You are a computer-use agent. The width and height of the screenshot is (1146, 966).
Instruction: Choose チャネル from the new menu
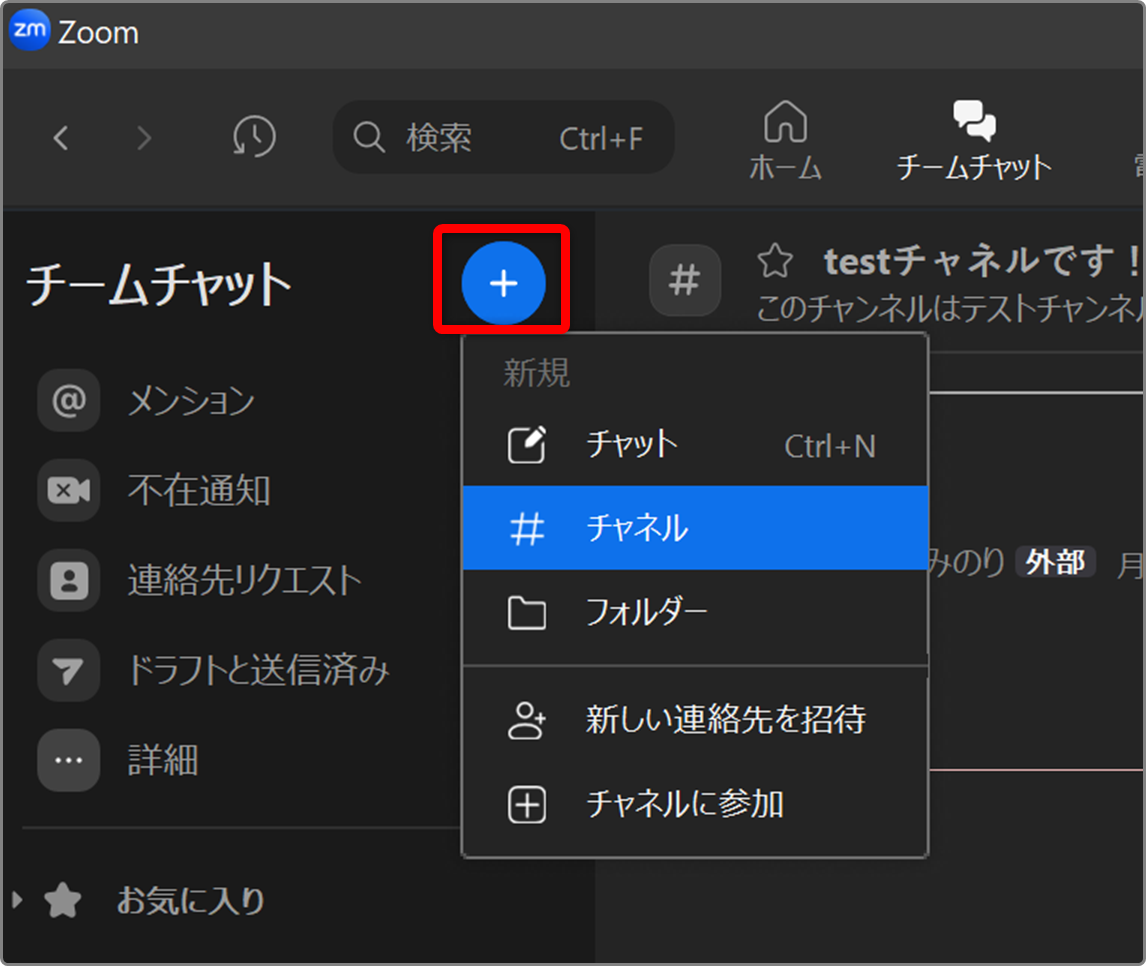(x=695, y=528)
